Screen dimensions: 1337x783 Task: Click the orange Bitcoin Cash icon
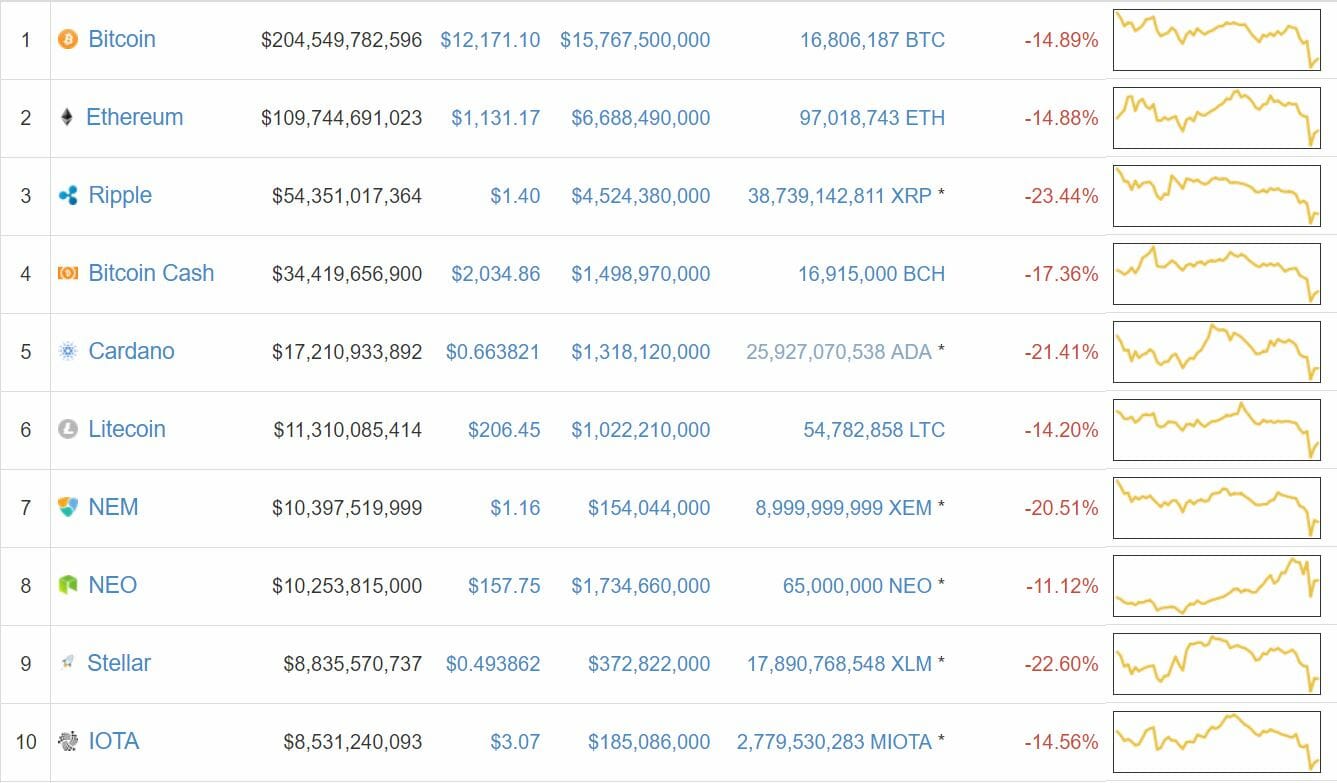[x=68, y=273]
